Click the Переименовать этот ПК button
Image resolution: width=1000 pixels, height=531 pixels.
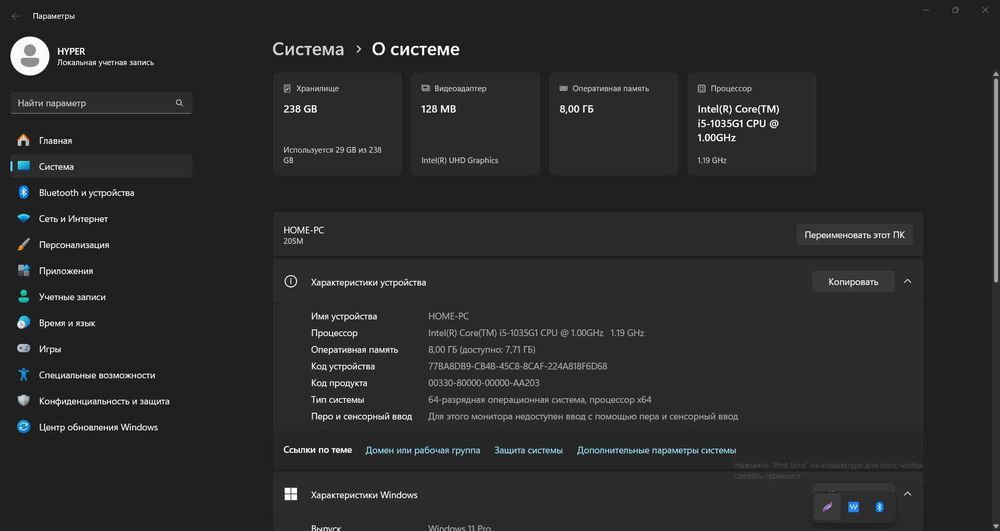tap(855, 235)
